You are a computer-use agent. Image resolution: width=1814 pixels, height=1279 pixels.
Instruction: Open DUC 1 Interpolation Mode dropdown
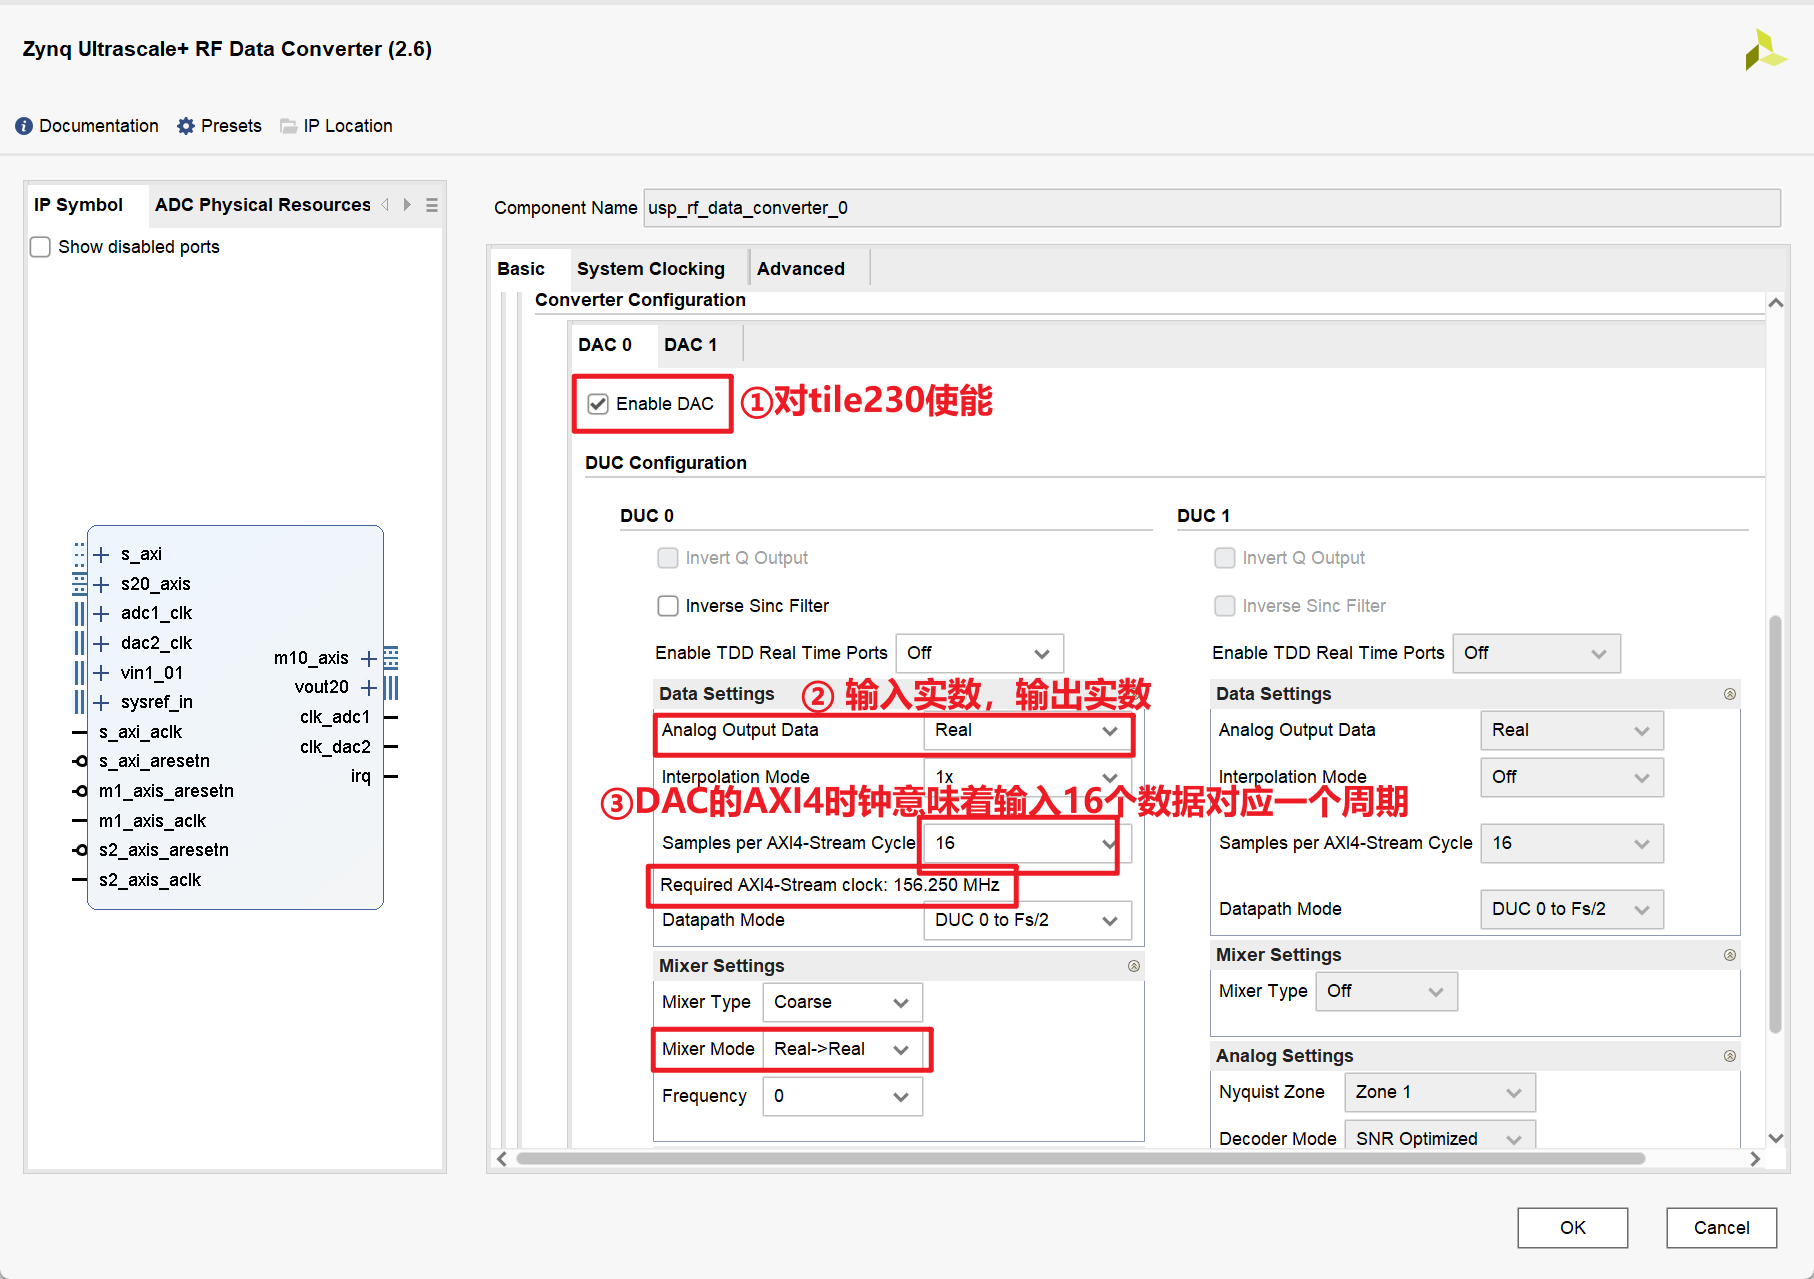tap(1571, 777)
